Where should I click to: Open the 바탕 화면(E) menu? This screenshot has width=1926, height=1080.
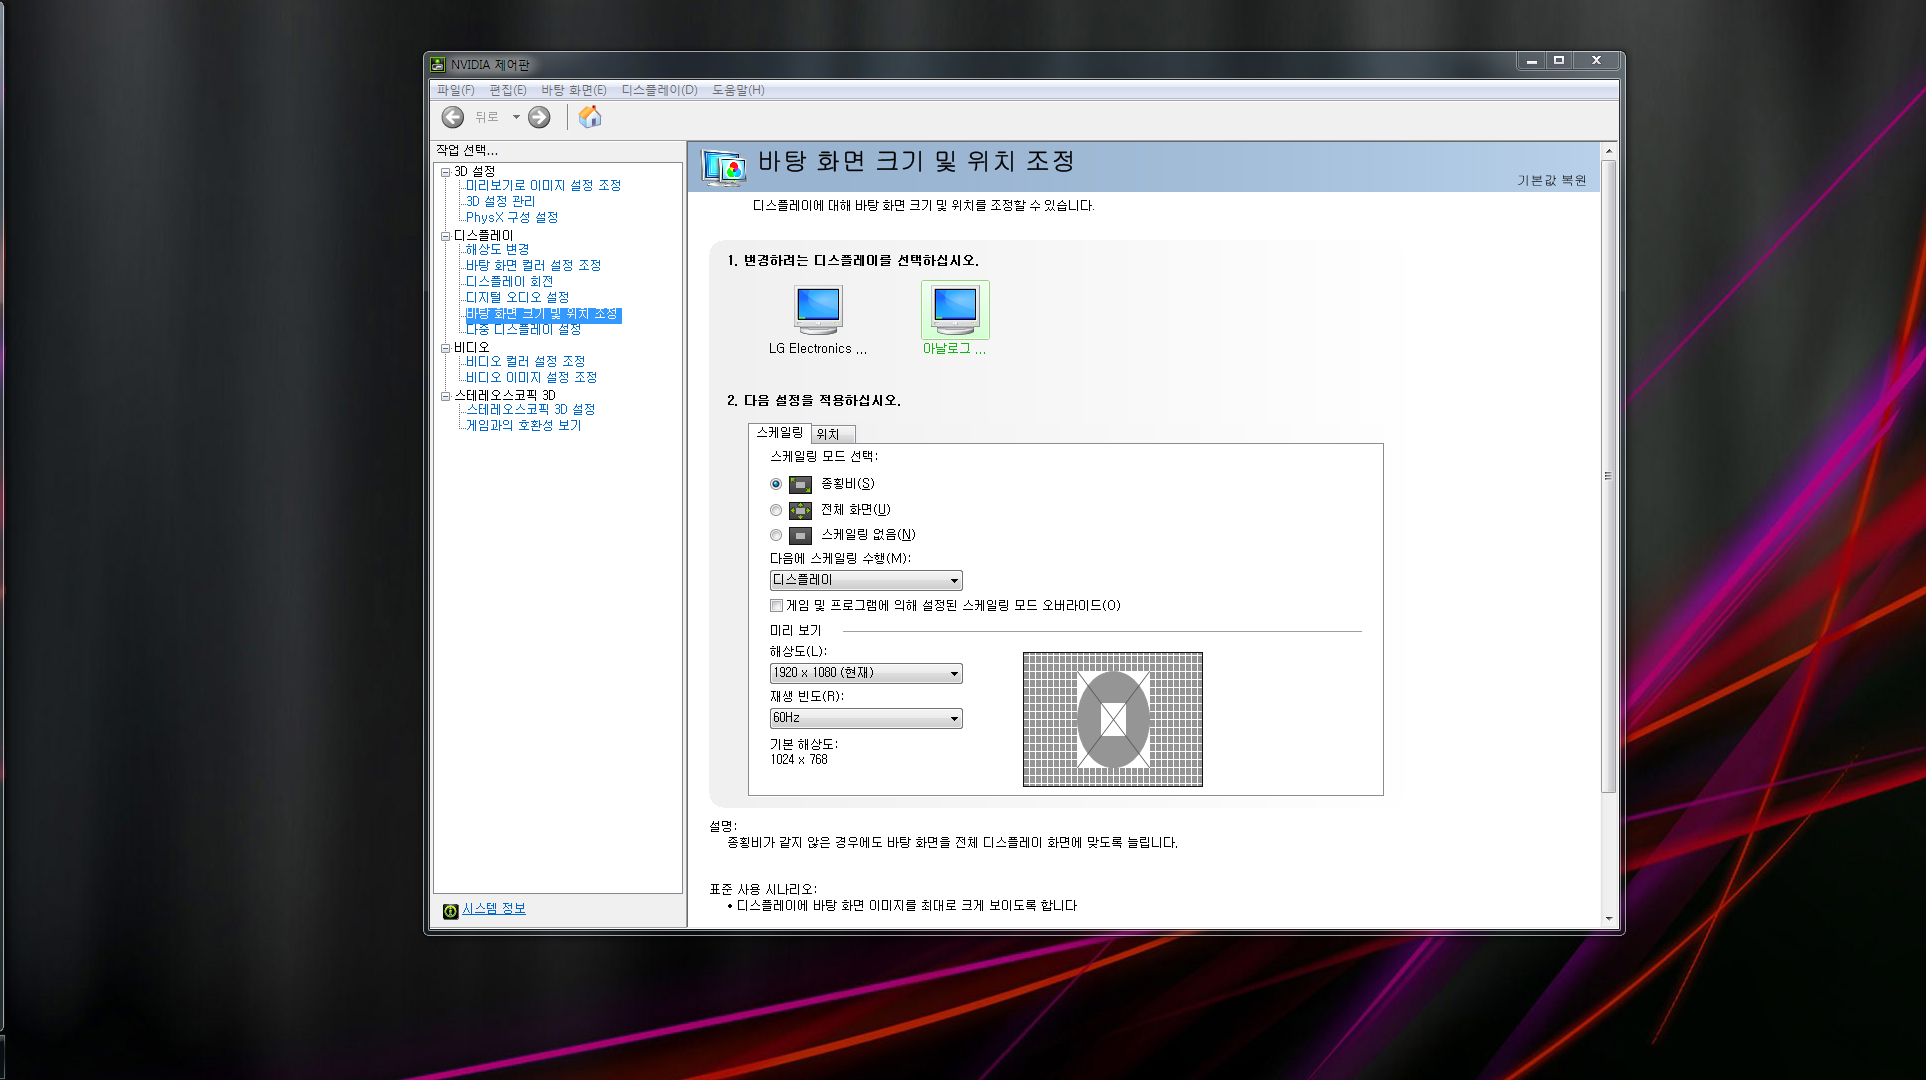(x=574, y=90)
